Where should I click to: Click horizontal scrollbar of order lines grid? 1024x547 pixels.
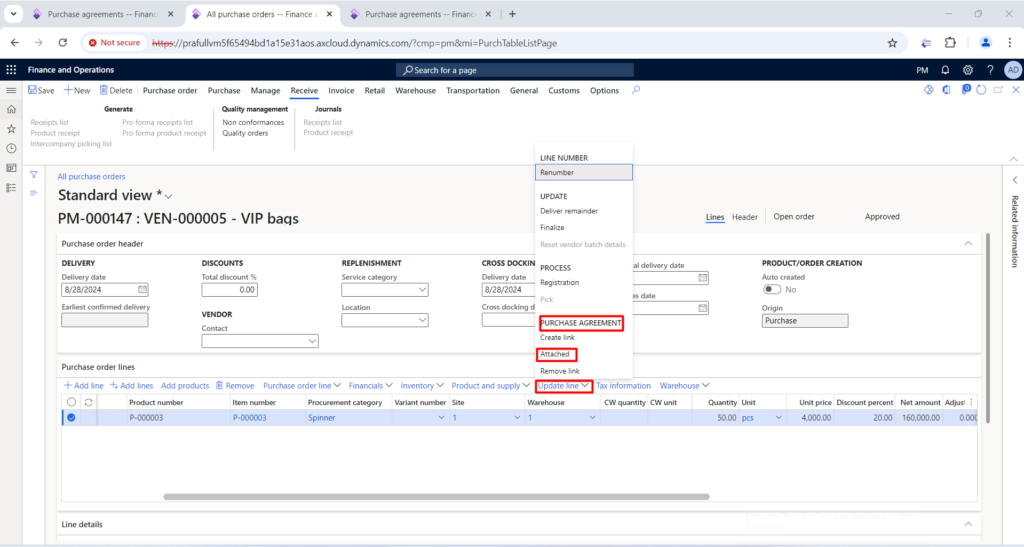436,497
